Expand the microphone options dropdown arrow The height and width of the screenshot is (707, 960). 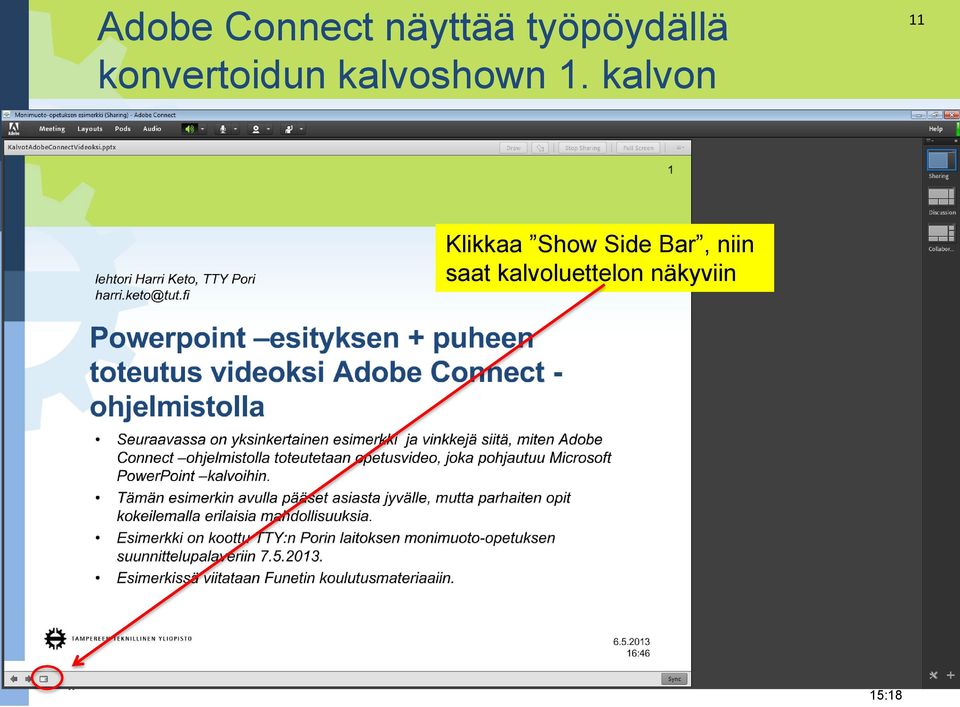pos(235,129)
